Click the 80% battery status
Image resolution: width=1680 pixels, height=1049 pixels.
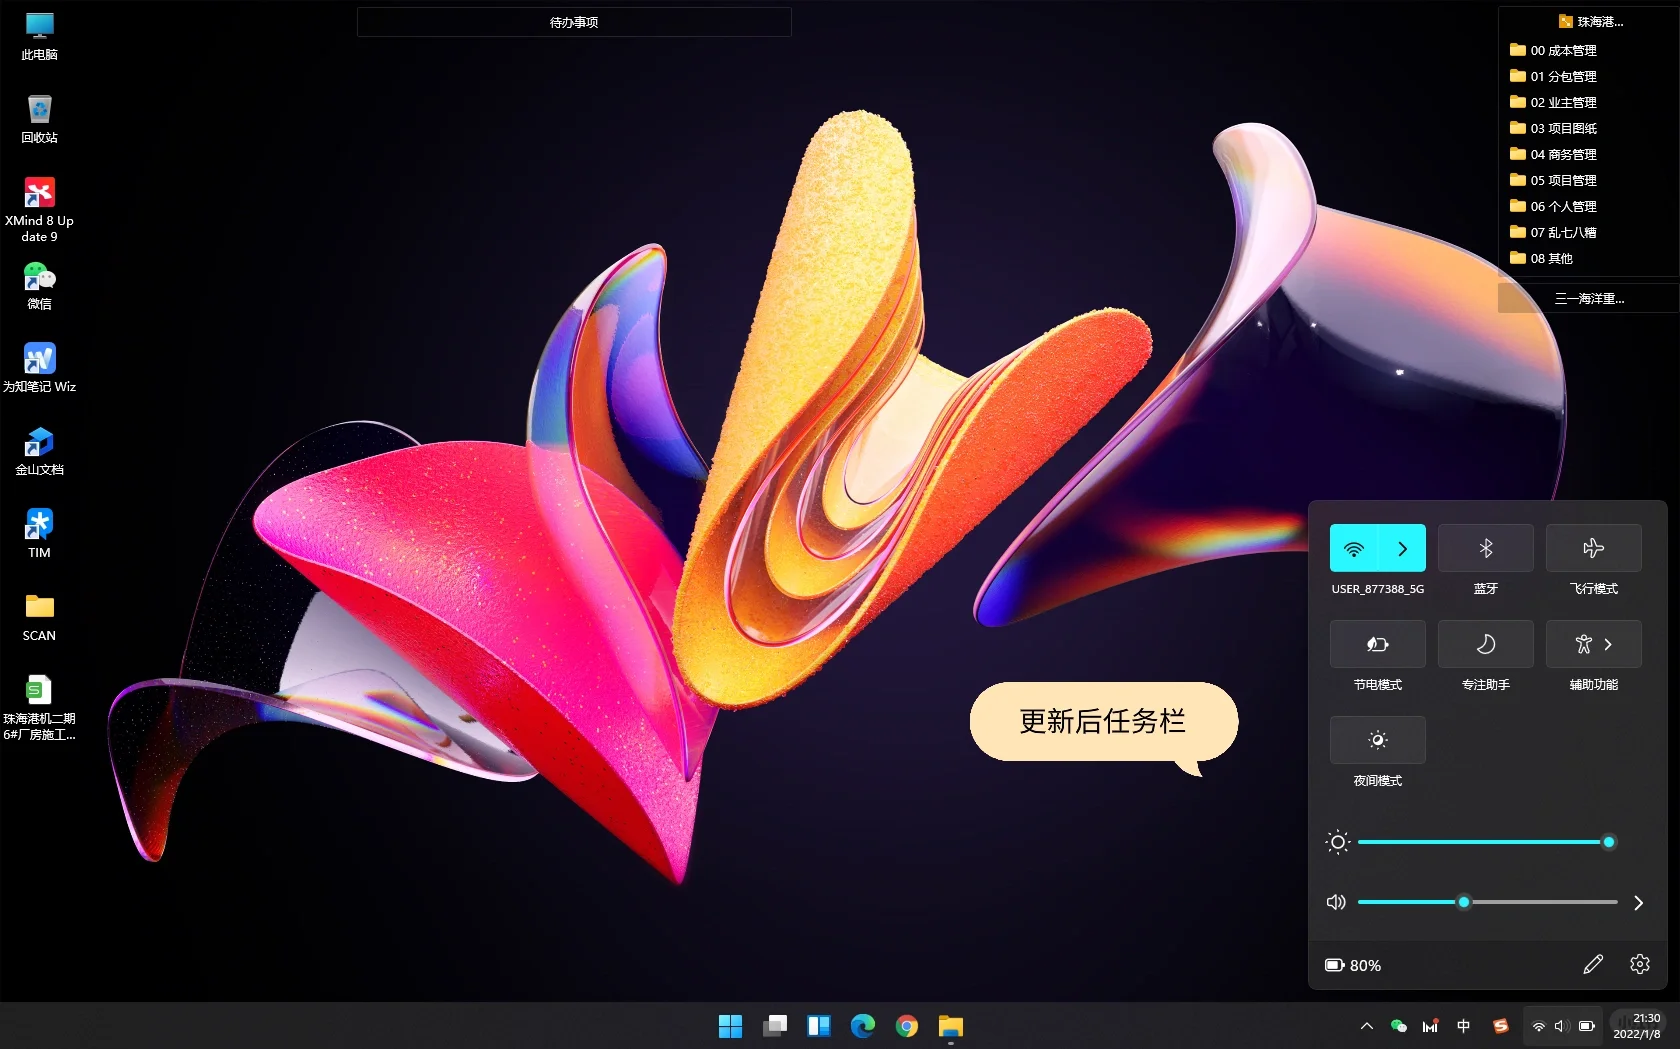[x=1352, y=964]
